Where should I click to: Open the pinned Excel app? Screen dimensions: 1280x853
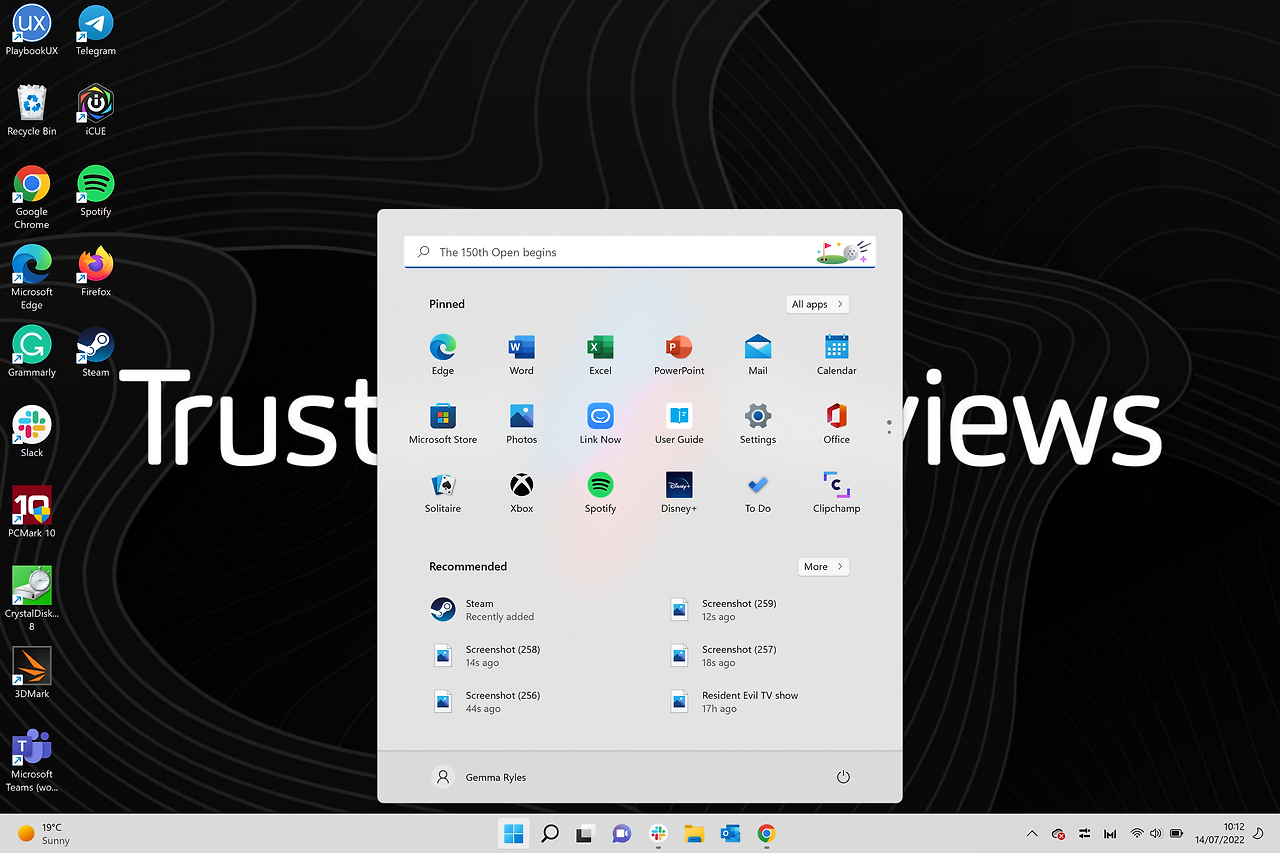(600, 354)
